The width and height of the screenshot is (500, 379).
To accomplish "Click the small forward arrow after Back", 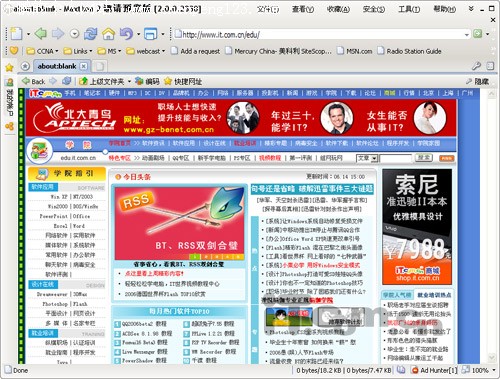I will click(53, 81).
